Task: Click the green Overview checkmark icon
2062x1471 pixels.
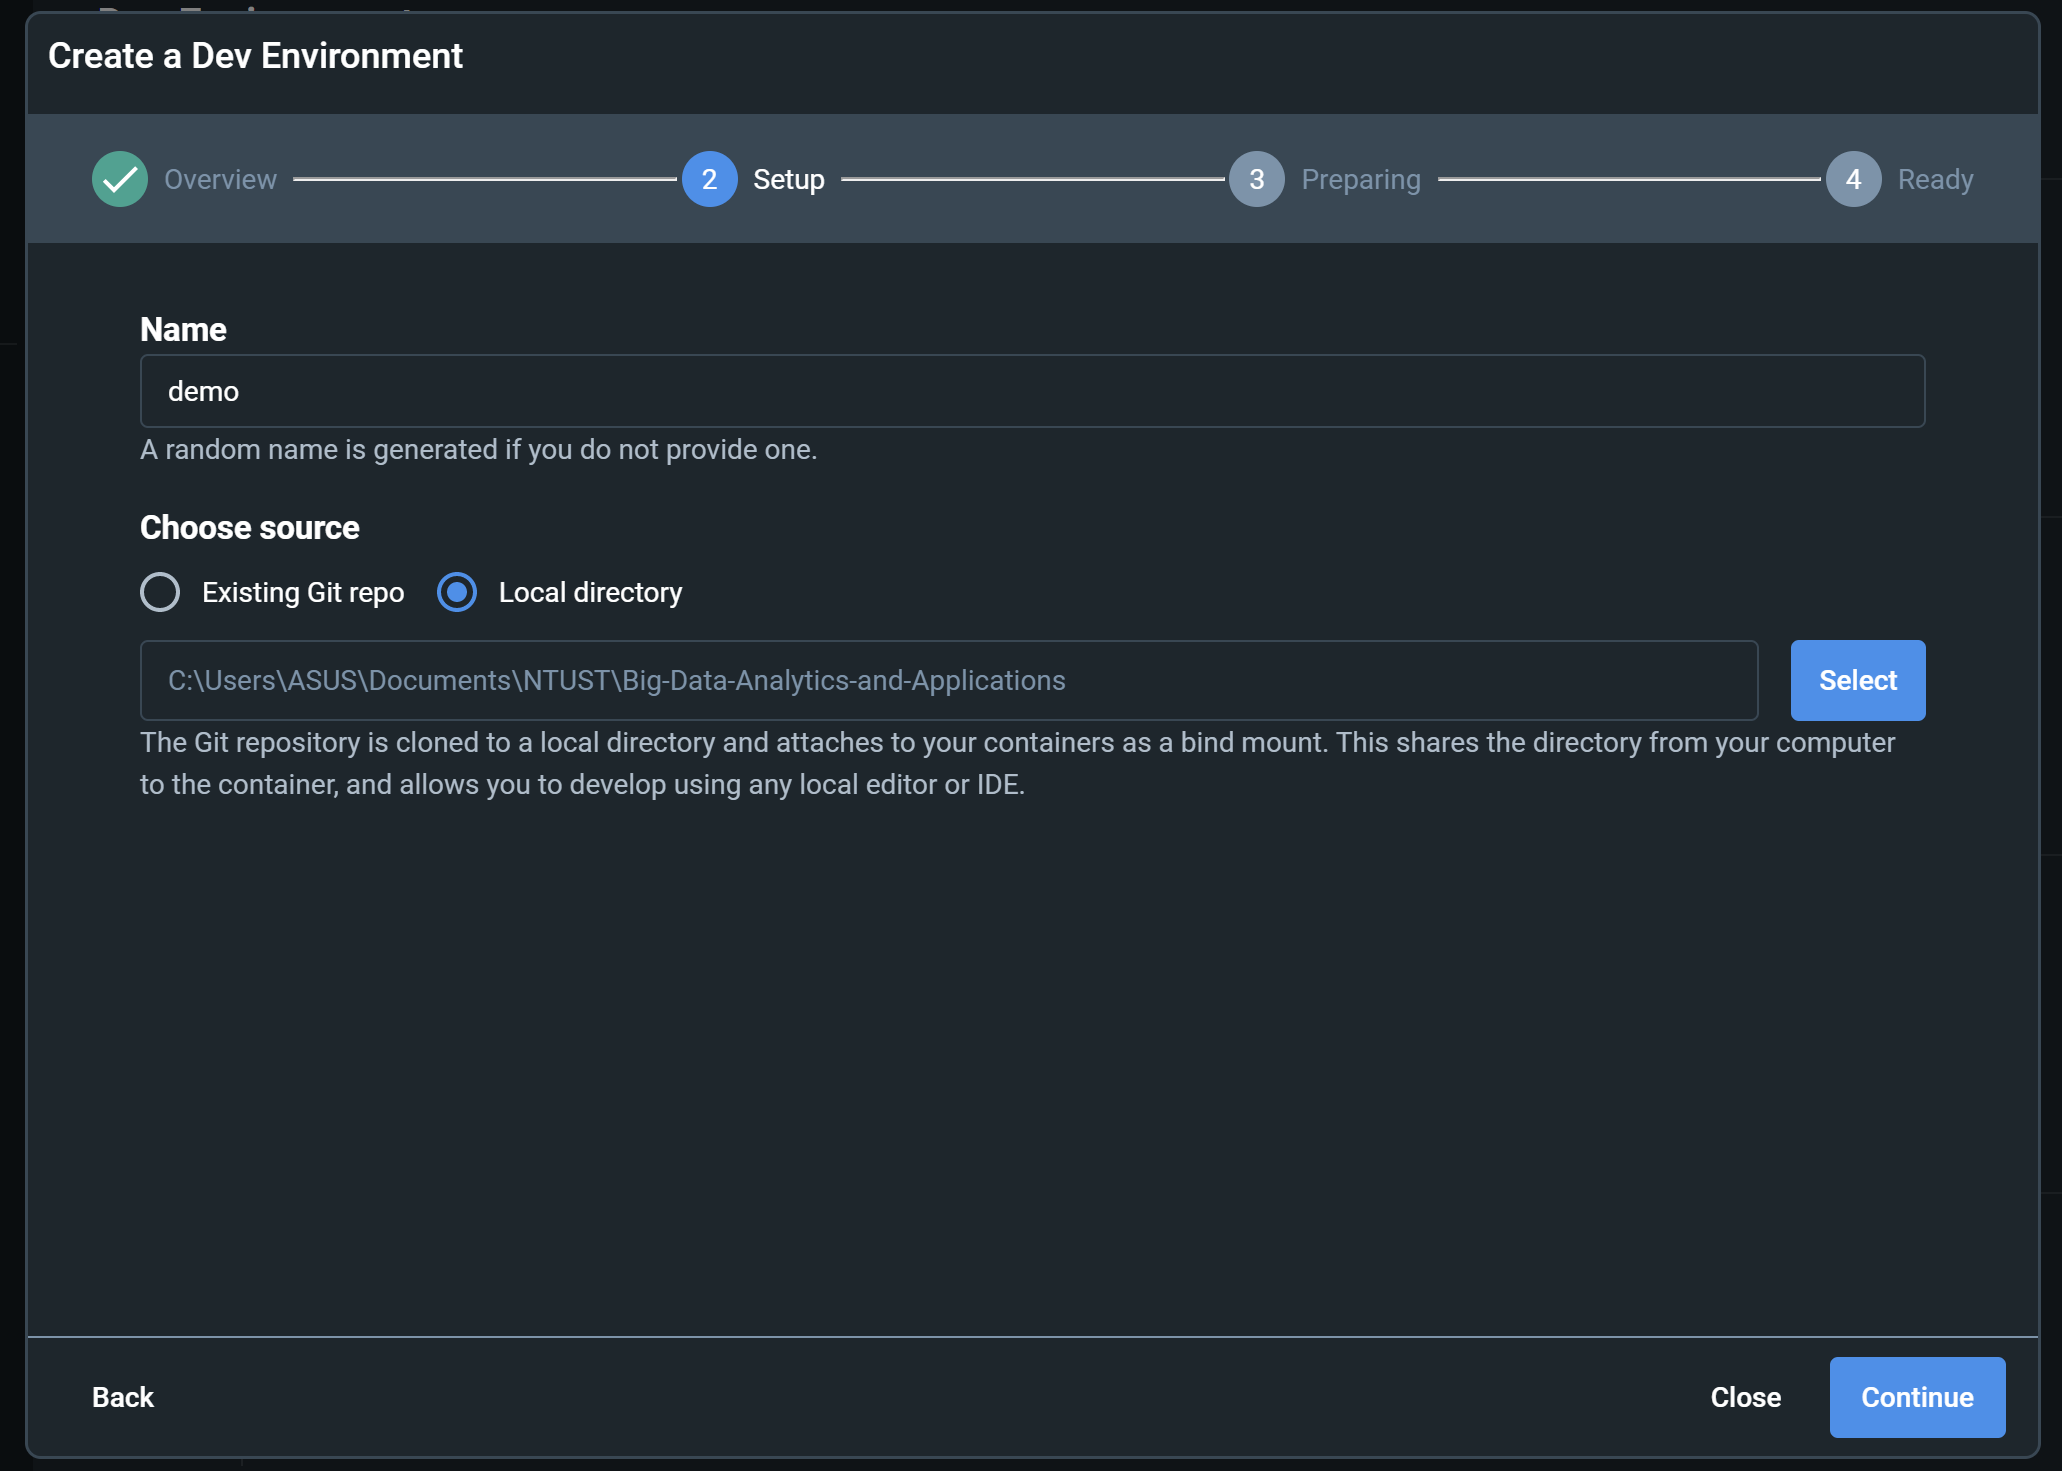Action: tap(120, 179)
